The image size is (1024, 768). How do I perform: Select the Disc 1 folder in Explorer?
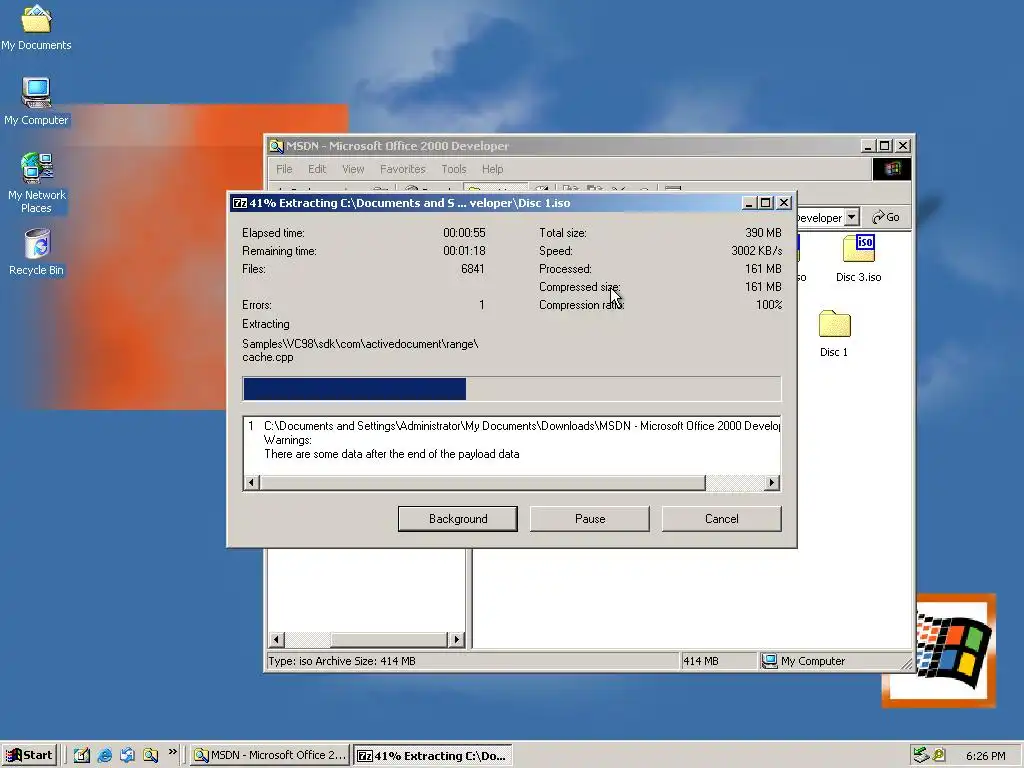point(834,334)
